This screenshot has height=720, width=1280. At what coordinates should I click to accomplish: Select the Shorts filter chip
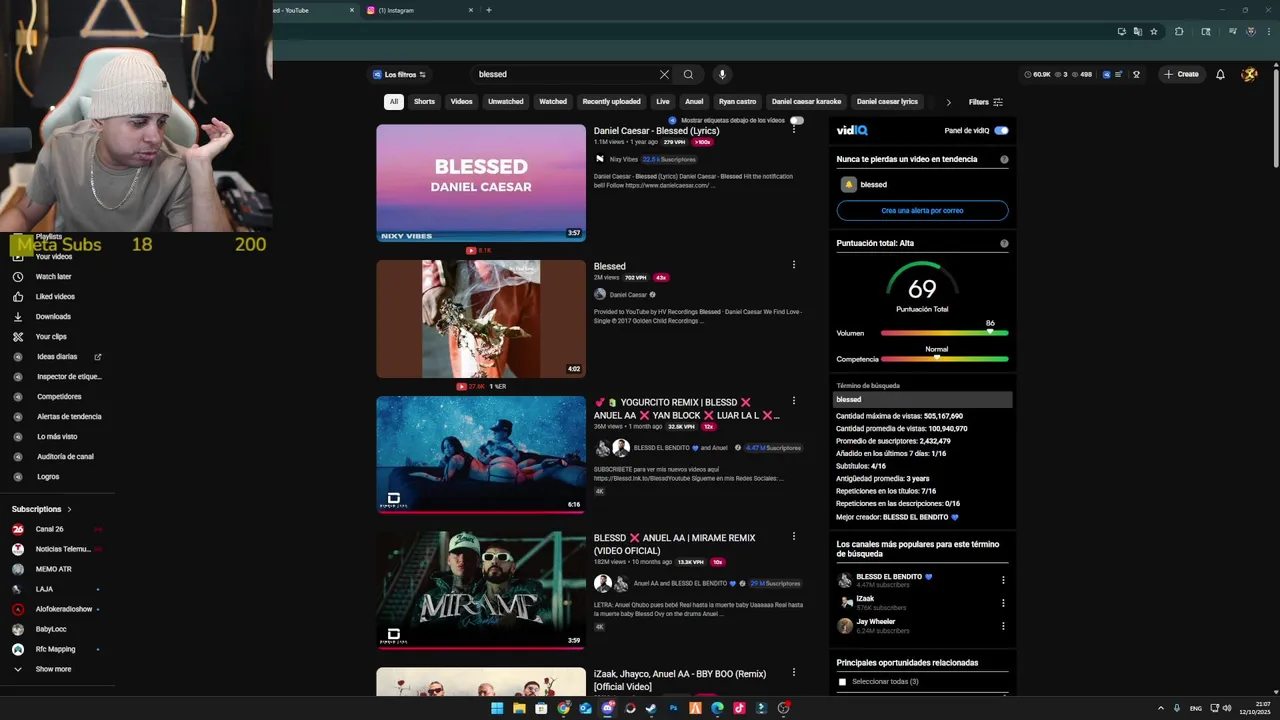pyautogui.click(x=425, y=102)
